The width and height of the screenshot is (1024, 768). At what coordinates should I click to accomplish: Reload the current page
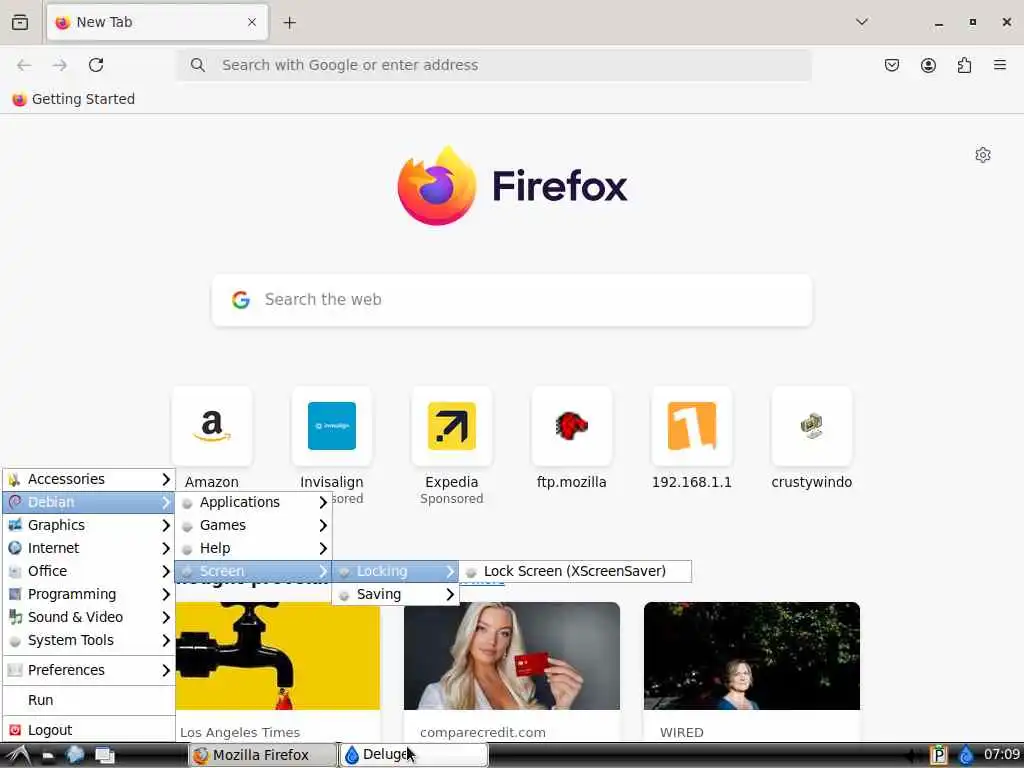coord(96,65)
